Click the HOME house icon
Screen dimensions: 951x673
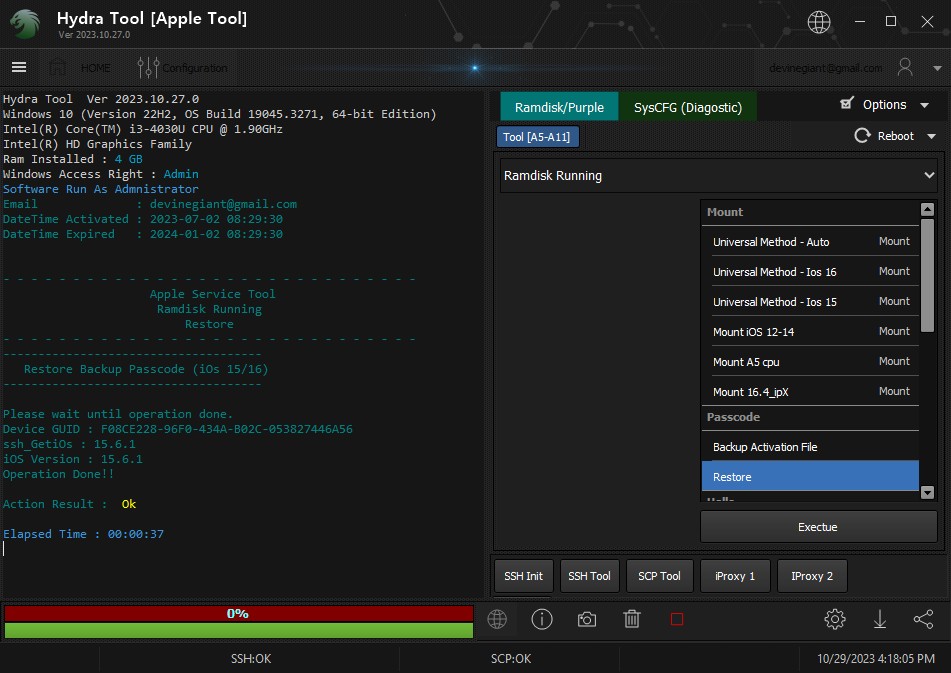58,67
